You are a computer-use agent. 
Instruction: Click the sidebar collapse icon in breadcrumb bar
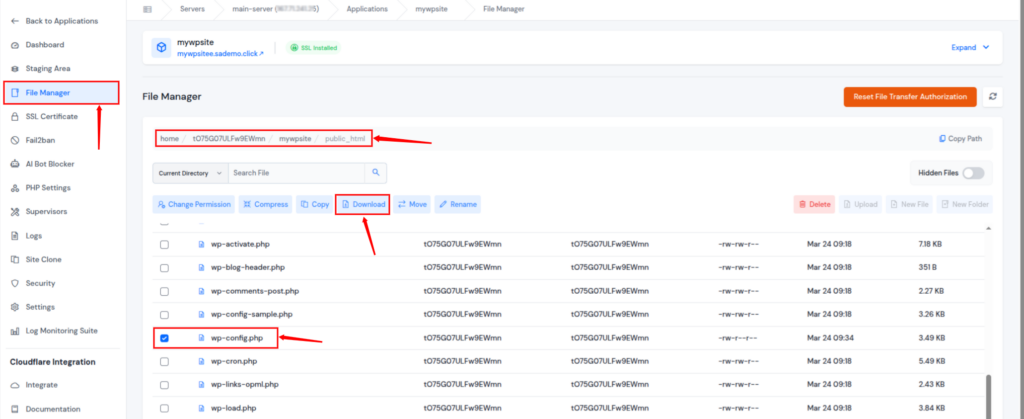(147, 9)
